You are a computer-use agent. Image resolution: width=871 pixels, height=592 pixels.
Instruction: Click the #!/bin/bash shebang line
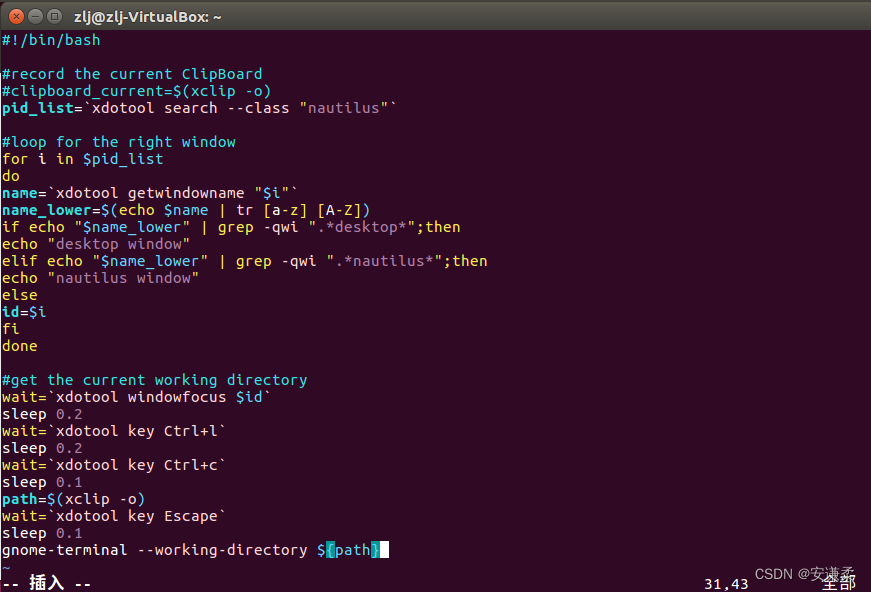point(51,40)
